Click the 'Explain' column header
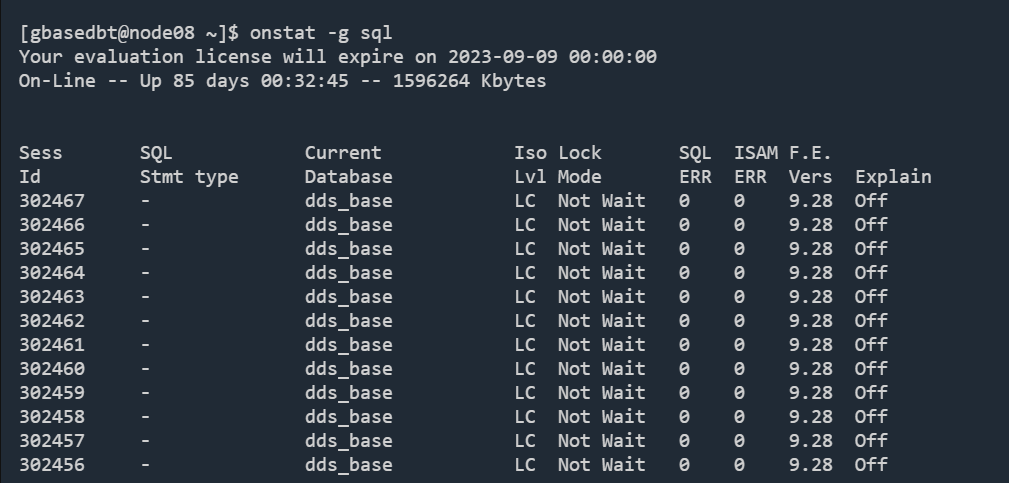 tap(893, 177)
